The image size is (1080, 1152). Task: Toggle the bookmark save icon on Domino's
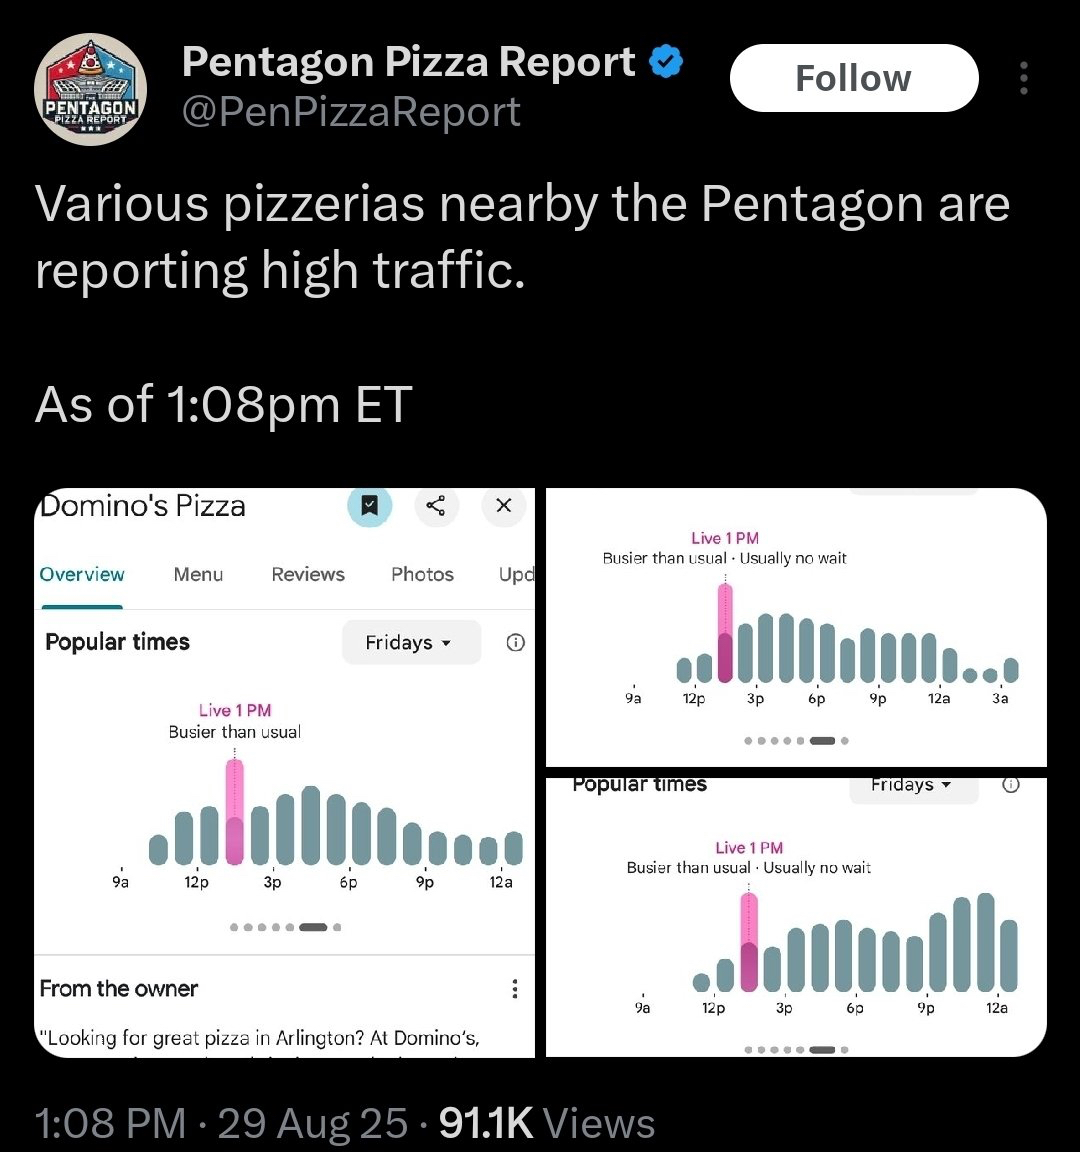(x=369, y=506)
